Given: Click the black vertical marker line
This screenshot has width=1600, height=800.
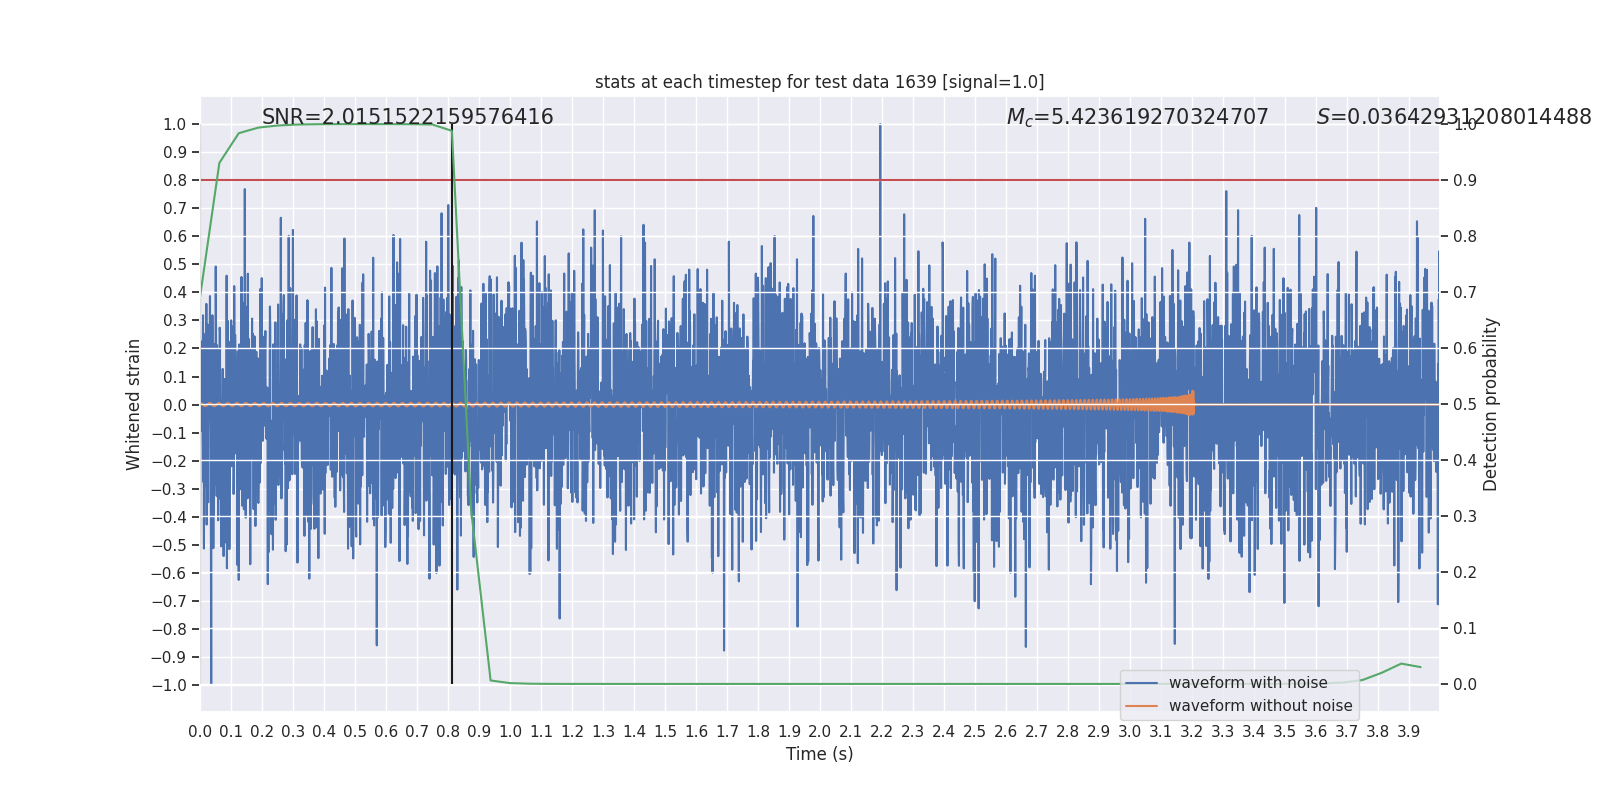Looking at the screenshot, I should pyautogui.click(x=452, y=404).
